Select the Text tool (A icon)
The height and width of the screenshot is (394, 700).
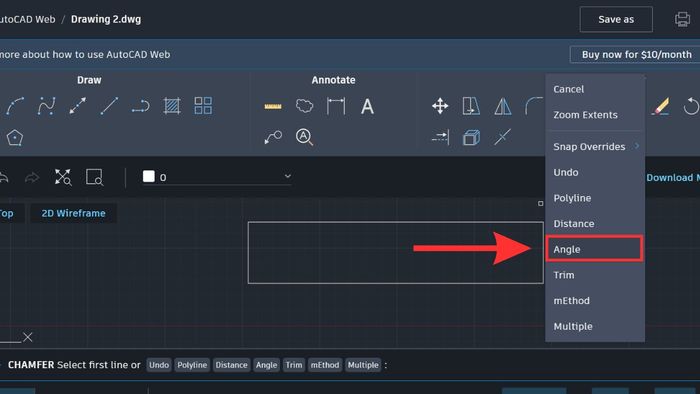(367, 107)
